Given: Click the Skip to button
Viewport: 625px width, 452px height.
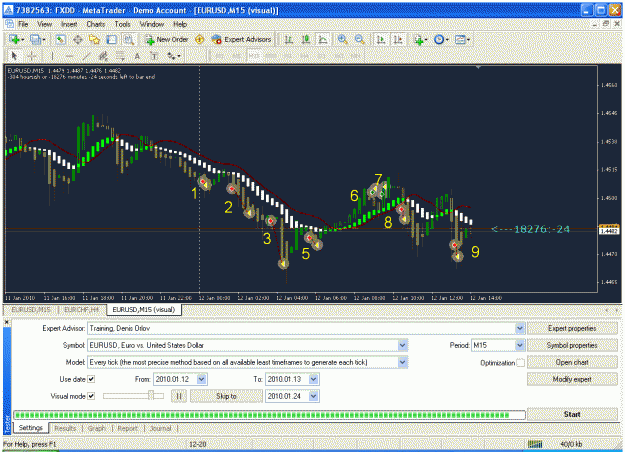Looking at the screenshot, I should pyautogui.click(x=226, y=396).
